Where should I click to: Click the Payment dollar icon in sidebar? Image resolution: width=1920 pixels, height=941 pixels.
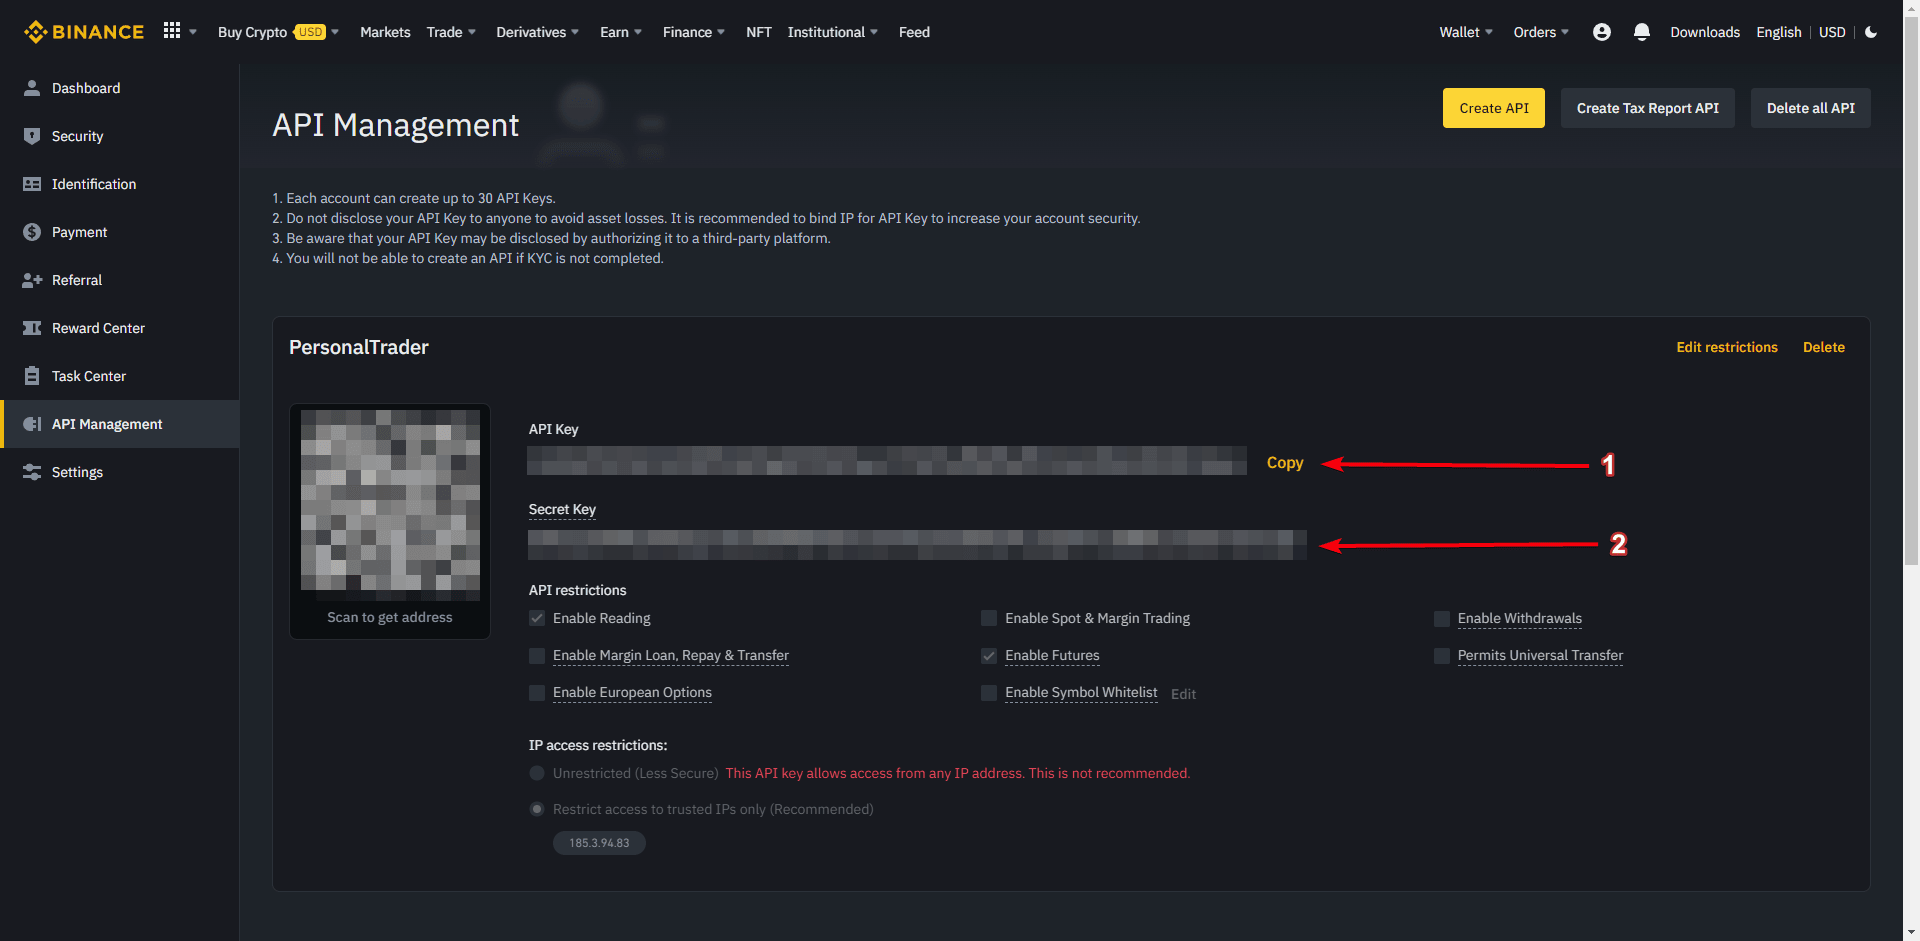(x=32, y=232)
